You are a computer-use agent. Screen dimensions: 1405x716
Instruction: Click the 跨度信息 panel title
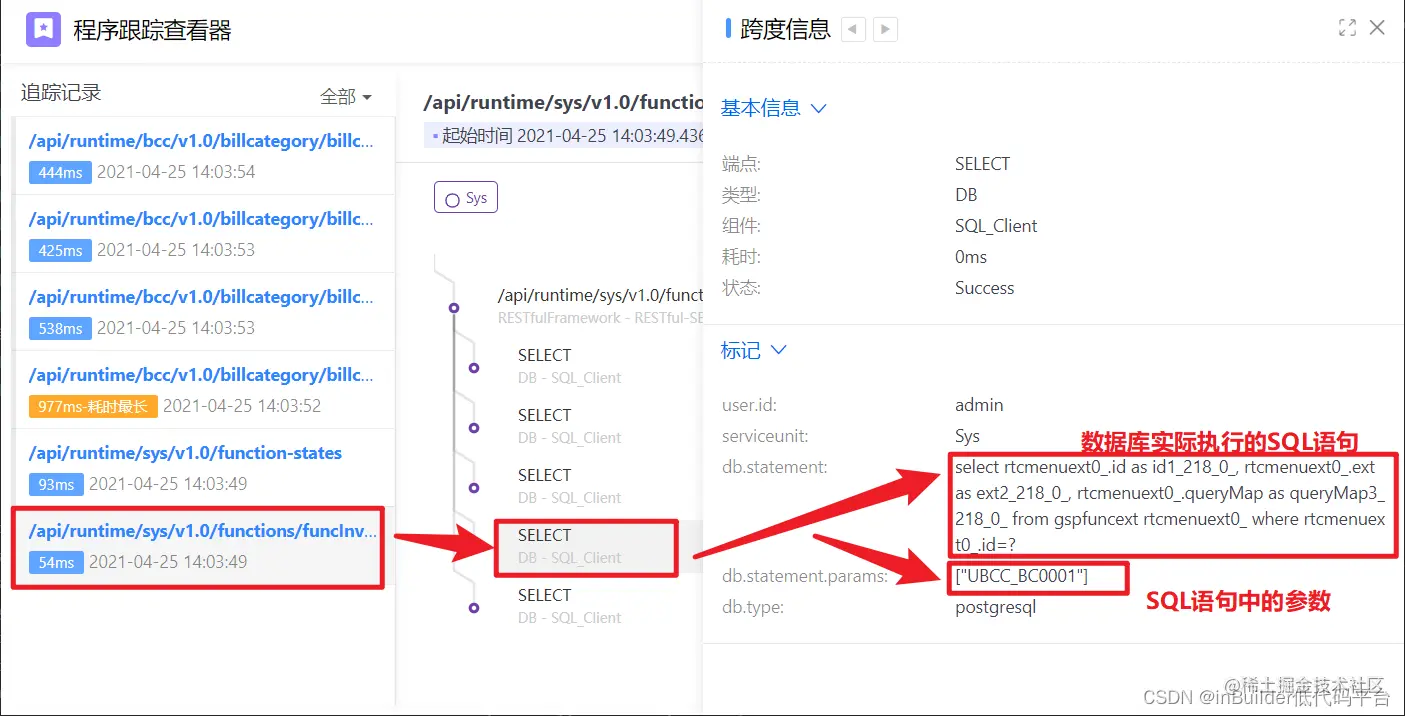785,29
